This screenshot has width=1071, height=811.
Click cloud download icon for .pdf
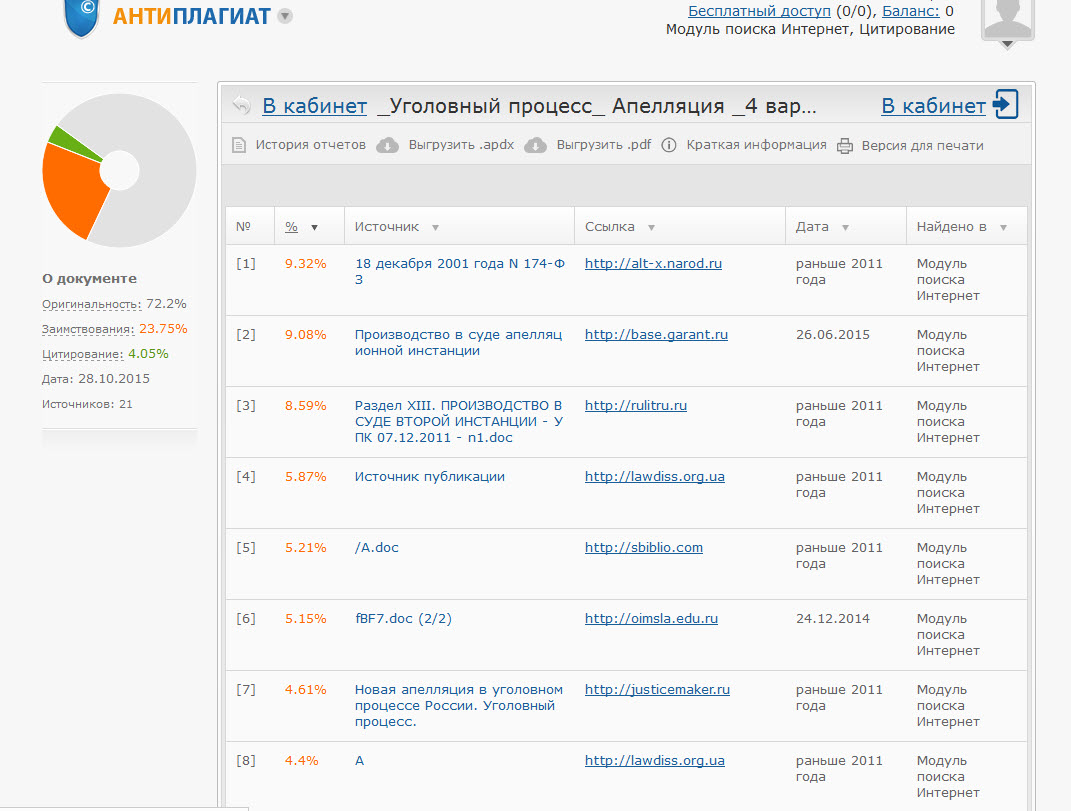click(x=536, y=145)
